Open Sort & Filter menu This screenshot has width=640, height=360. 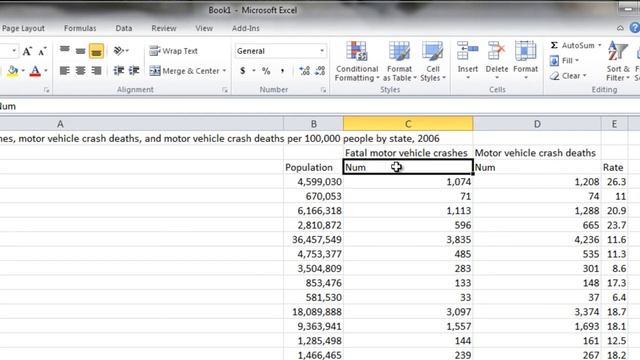point(618,61)
